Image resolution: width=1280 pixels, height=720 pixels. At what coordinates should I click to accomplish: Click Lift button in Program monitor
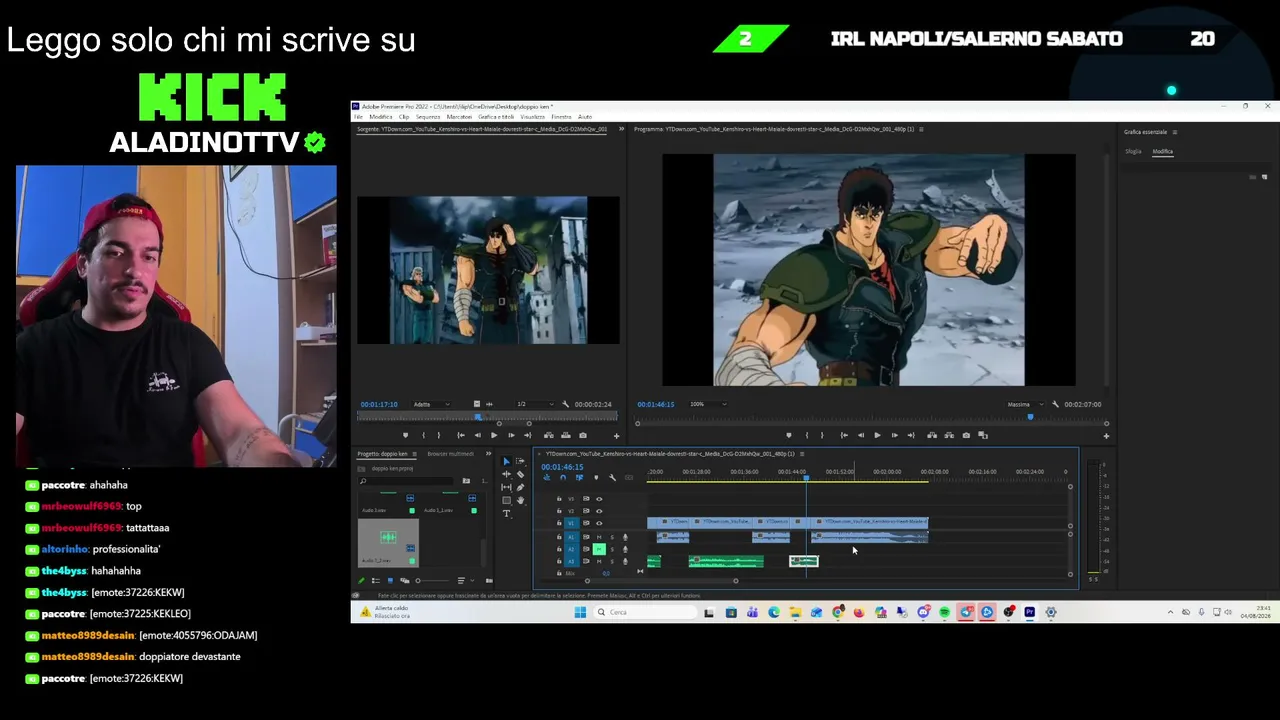click(932, 435)
